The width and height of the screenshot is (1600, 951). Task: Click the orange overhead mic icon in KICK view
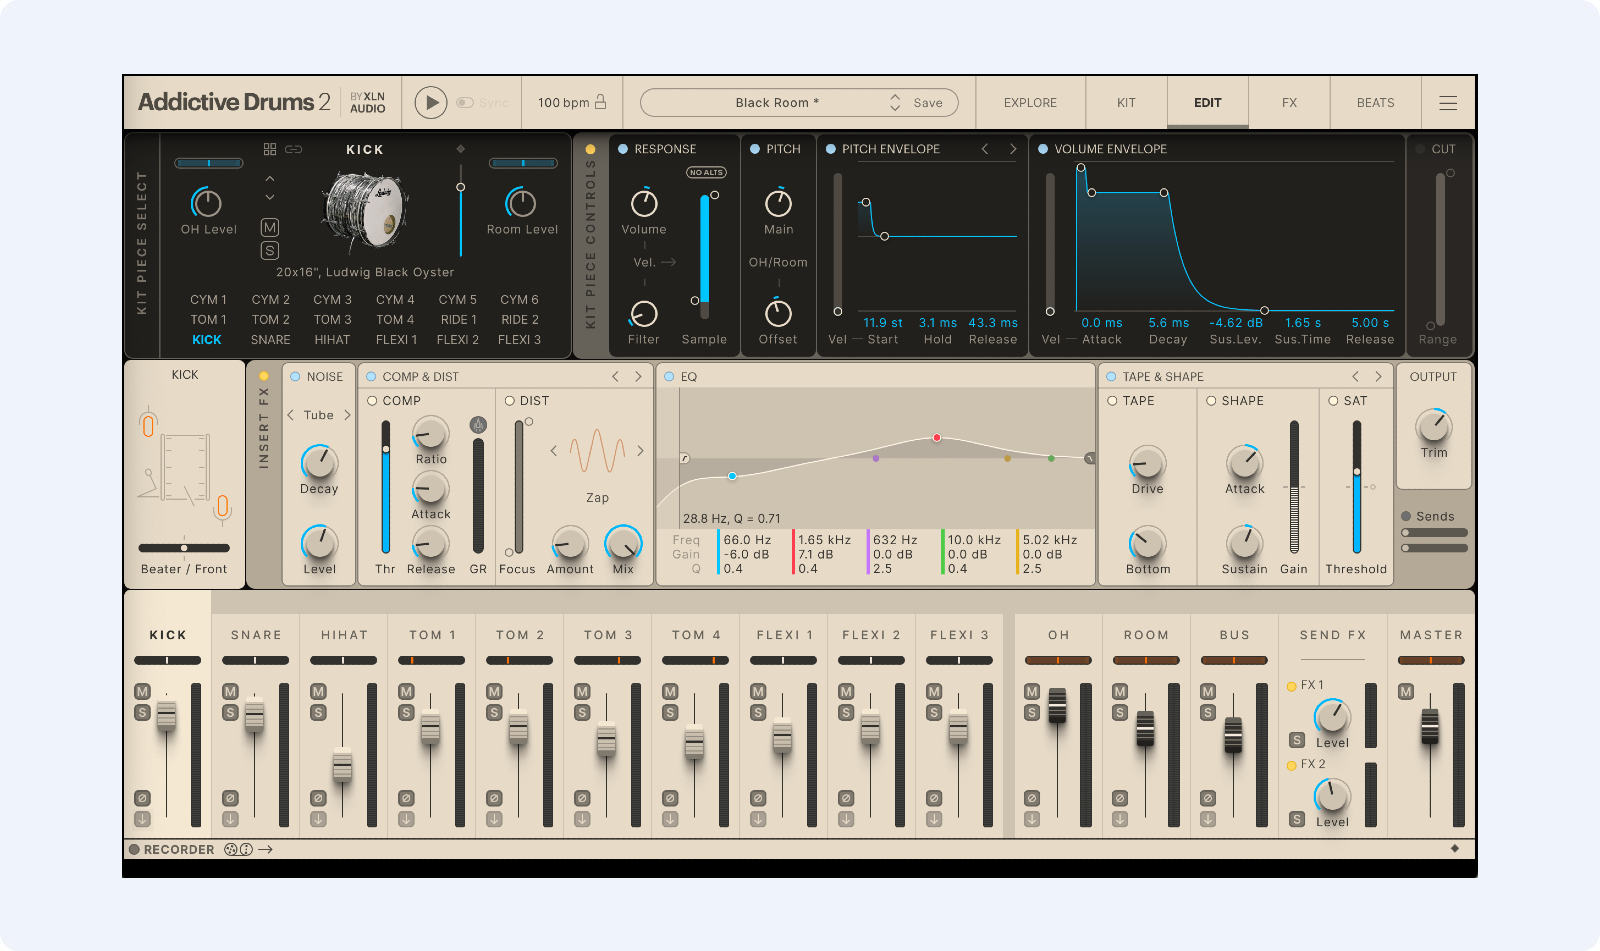(148, 425)
